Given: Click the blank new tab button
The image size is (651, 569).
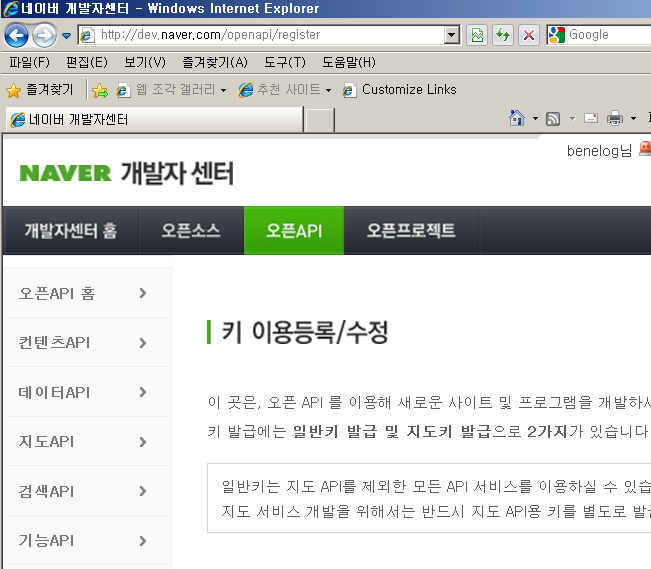Looking at the screenshot, I should tap(319, 120).
